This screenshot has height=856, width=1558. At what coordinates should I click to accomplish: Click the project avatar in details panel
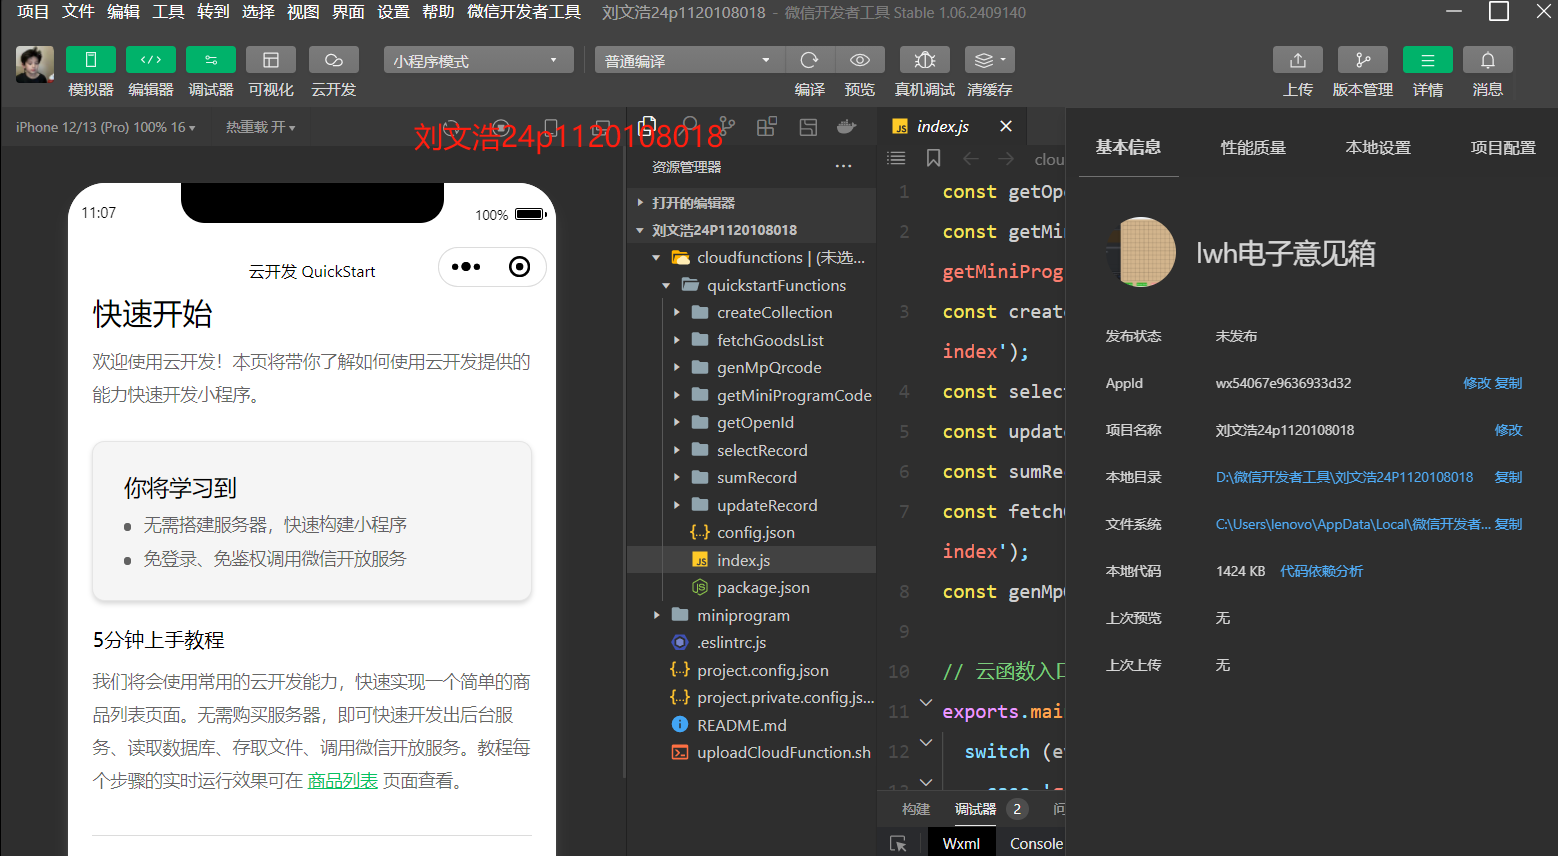[1141, 252]
